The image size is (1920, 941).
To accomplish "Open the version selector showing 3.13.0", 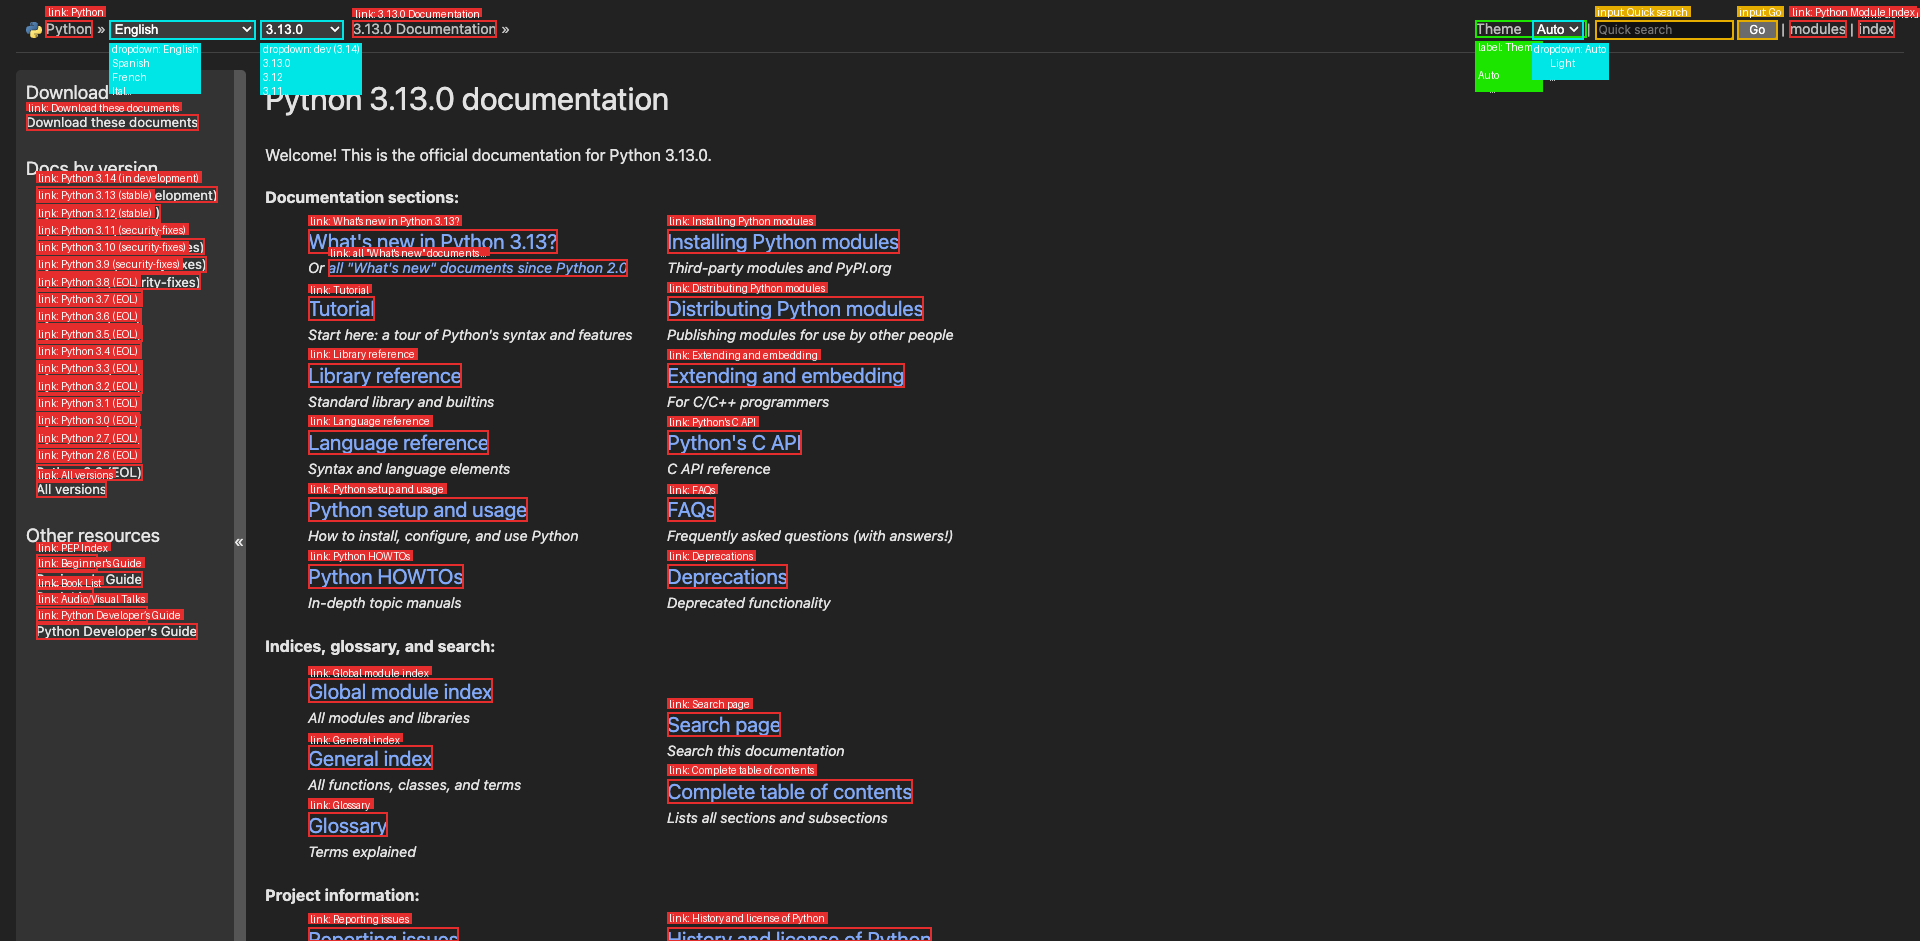I will click(301, 29).
